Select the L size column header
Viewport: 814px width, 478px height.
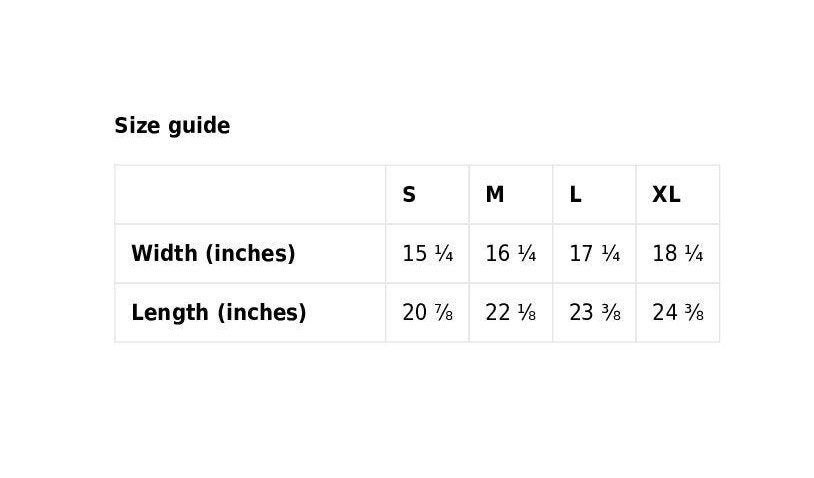pyautogui.click(x=594, y=195)
